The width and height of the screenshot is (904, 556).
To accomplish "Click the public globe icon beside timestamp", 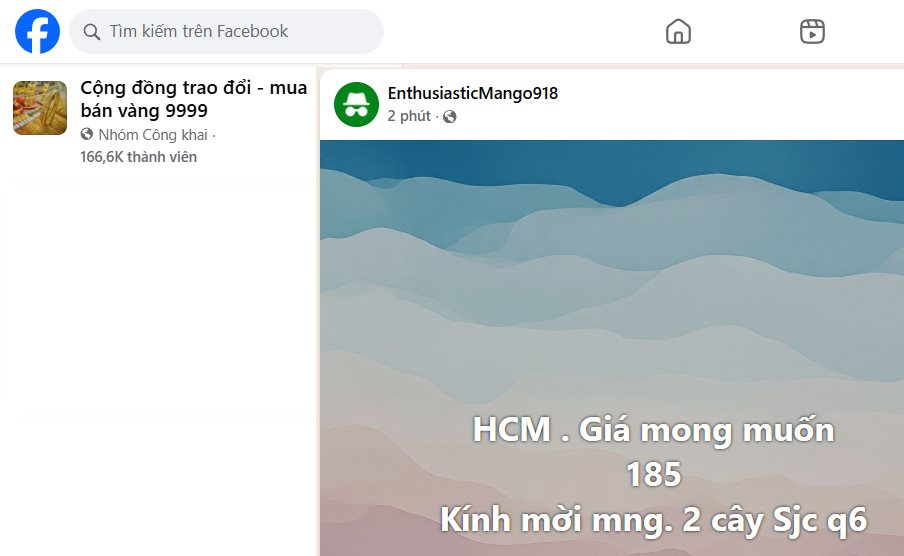I will [x=450, y=117].
